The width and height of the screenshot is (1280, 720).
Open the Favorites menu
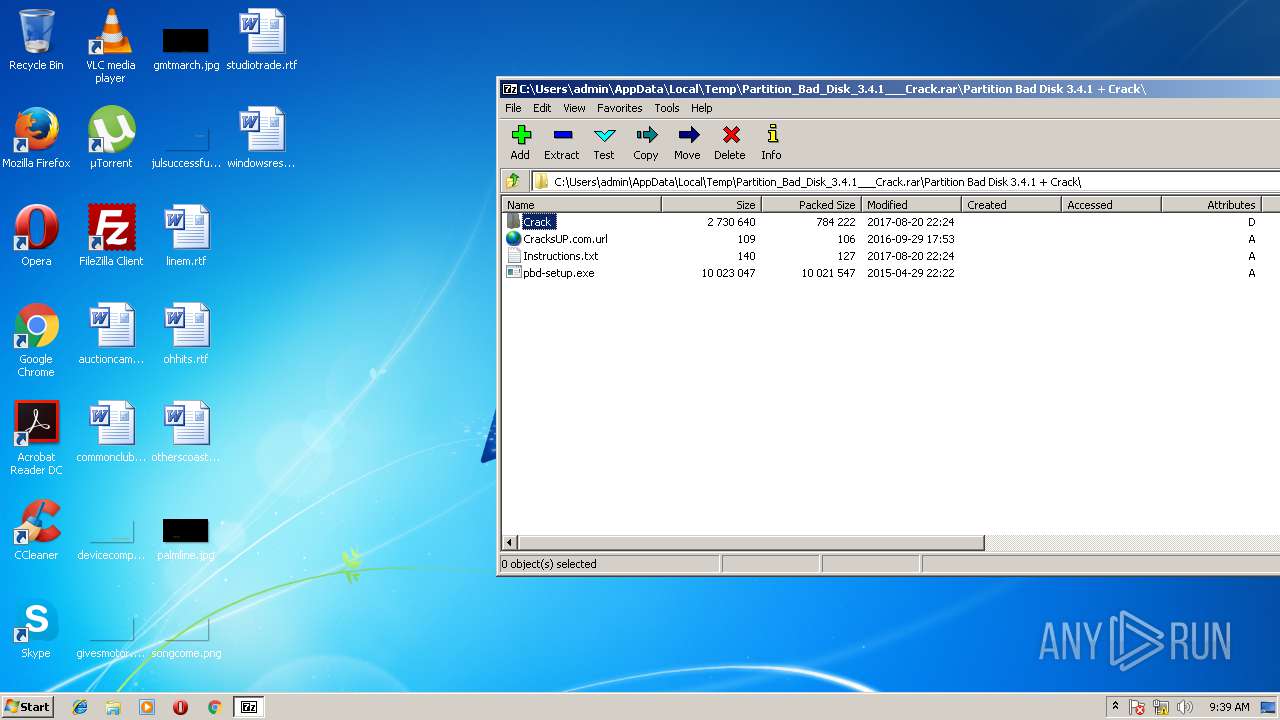tap(620, 108)
